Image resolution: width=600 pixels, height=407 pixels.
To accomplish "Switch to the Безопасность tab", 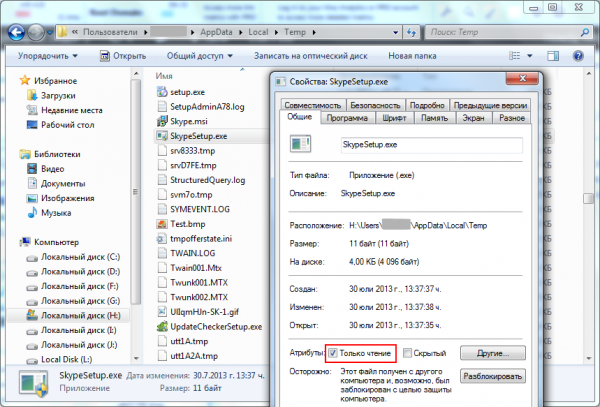I will click(x=375, y=105).
